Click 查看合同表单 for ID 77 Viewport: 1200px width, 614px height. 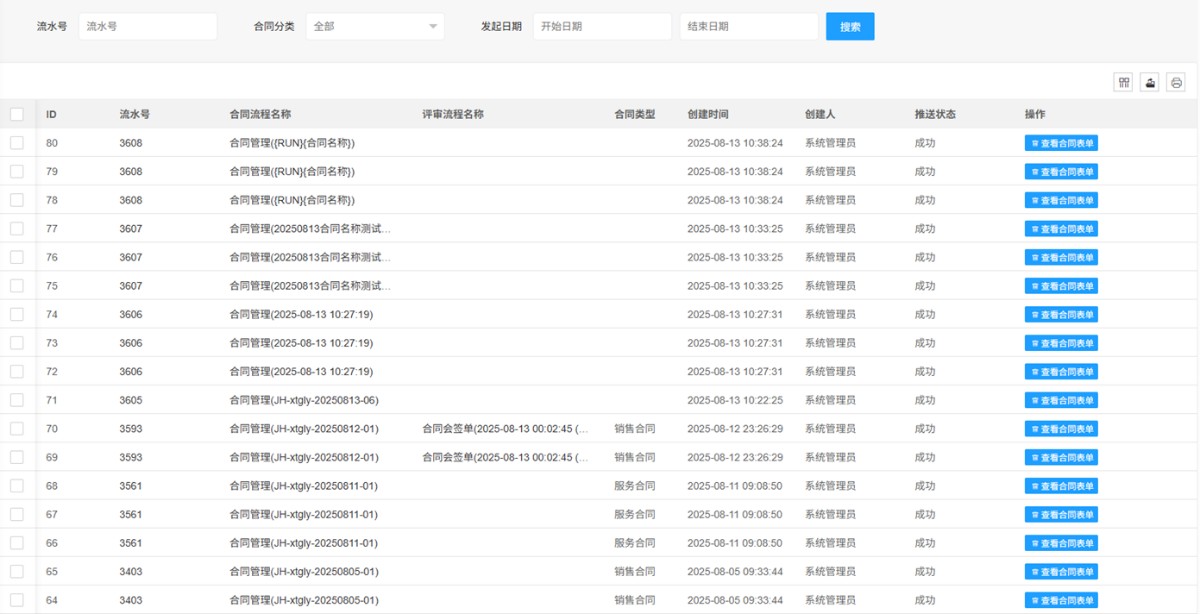coord(1061,229)
